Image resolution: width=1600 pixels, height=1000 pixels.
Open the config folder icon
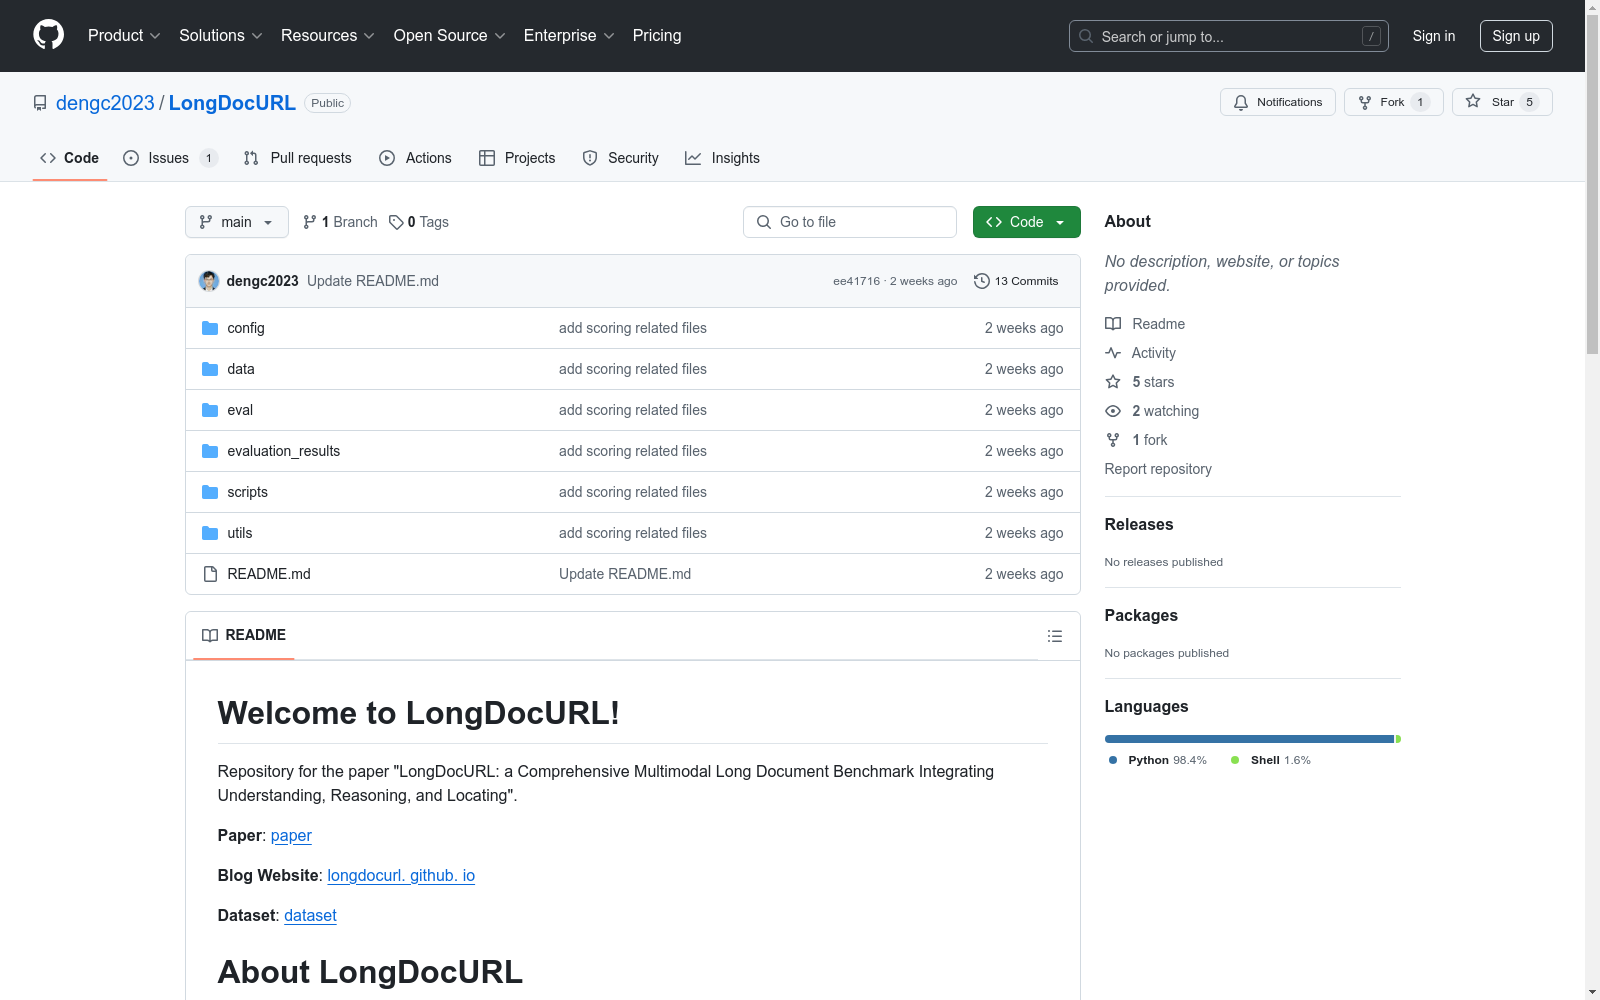(210, 328)
